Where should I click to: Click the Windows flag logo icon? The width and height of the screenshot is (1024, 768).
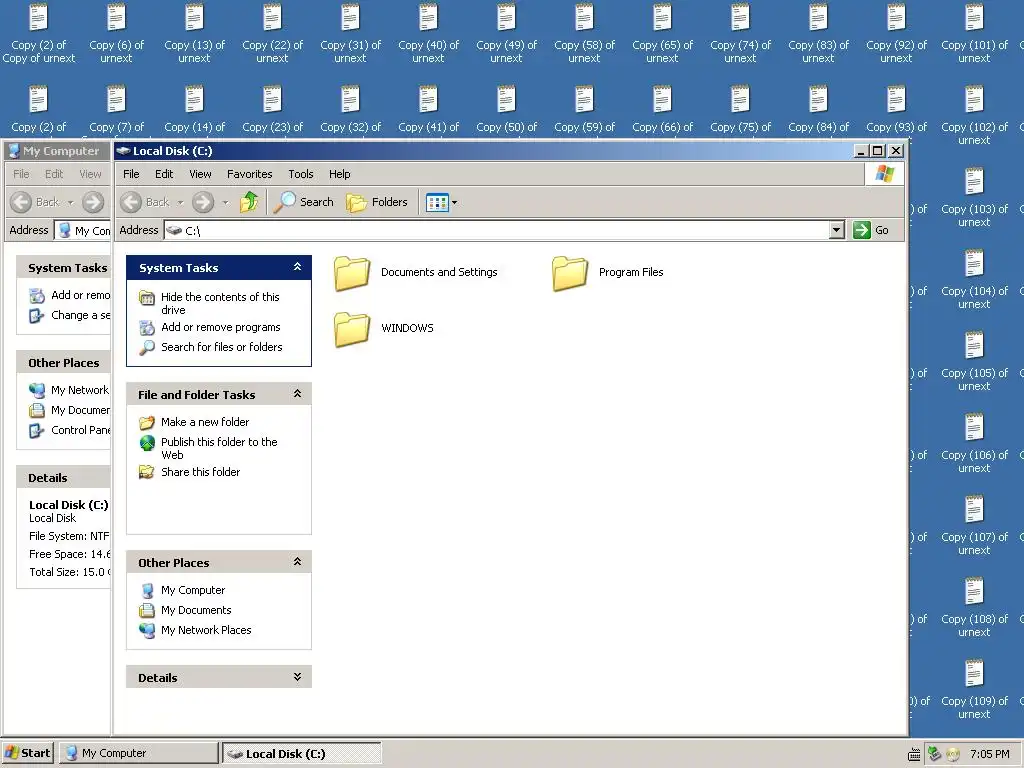[885, 174]
